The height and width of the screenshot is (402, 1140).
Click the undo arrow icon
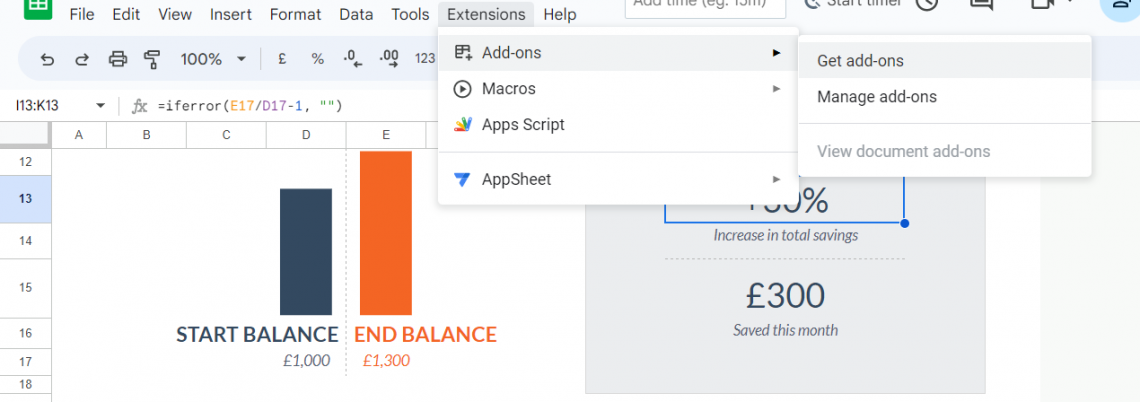click(x=47, y=59)
